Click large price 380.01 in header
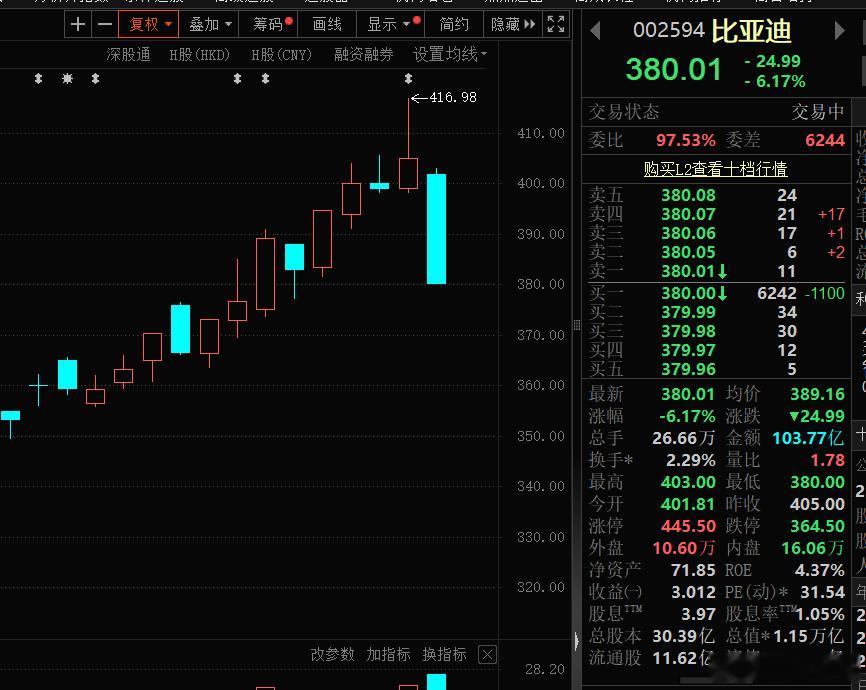This screenshot has height=690, width=866. point(673,70)
